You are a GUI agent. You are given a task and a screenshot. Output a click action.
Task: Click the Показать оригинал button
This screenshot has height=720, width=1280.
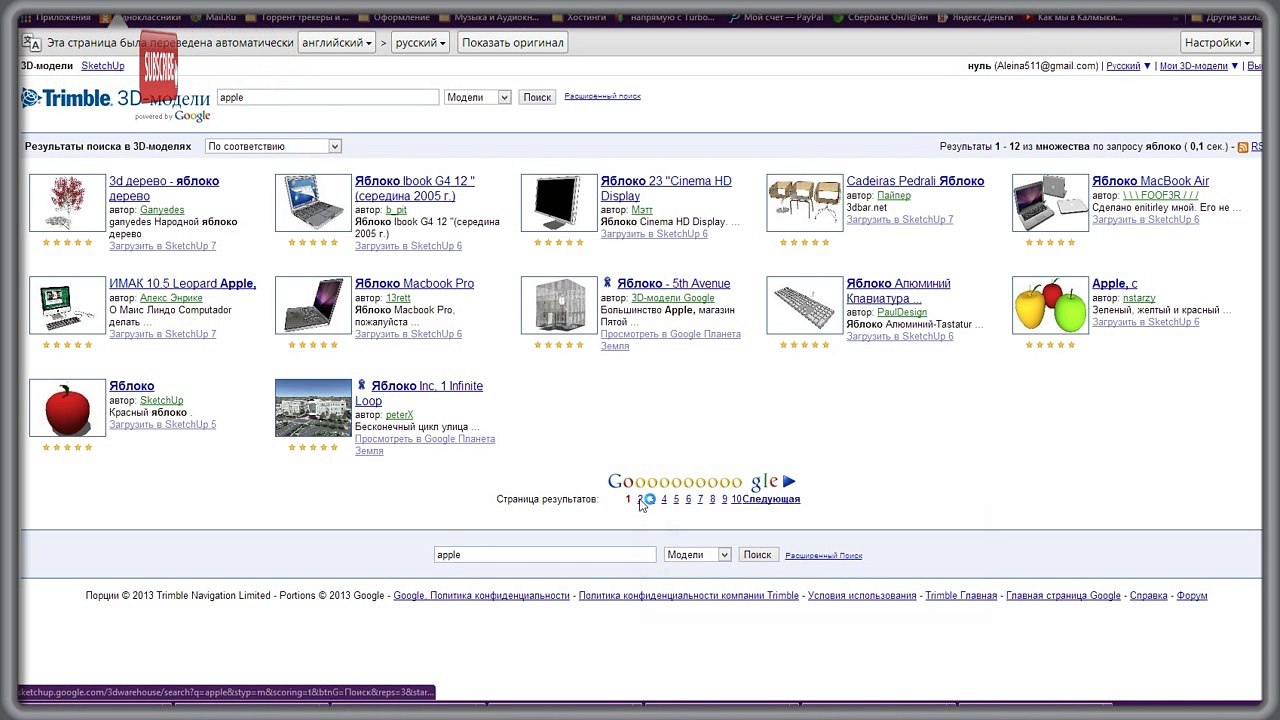(x=513, y=43)
